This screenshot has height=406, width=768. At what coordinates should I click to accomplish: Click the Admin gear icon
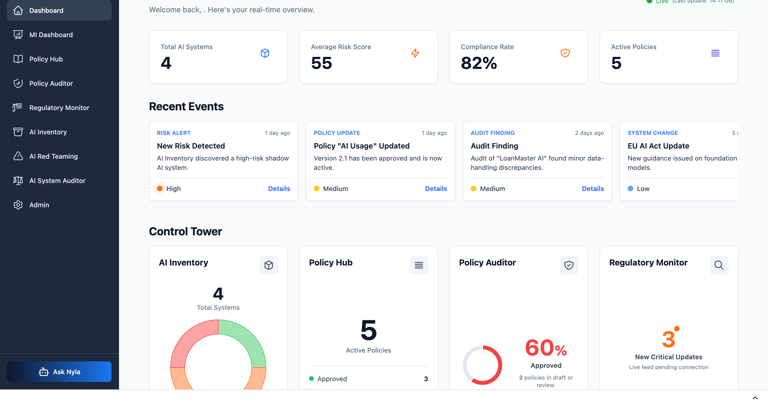18,205
